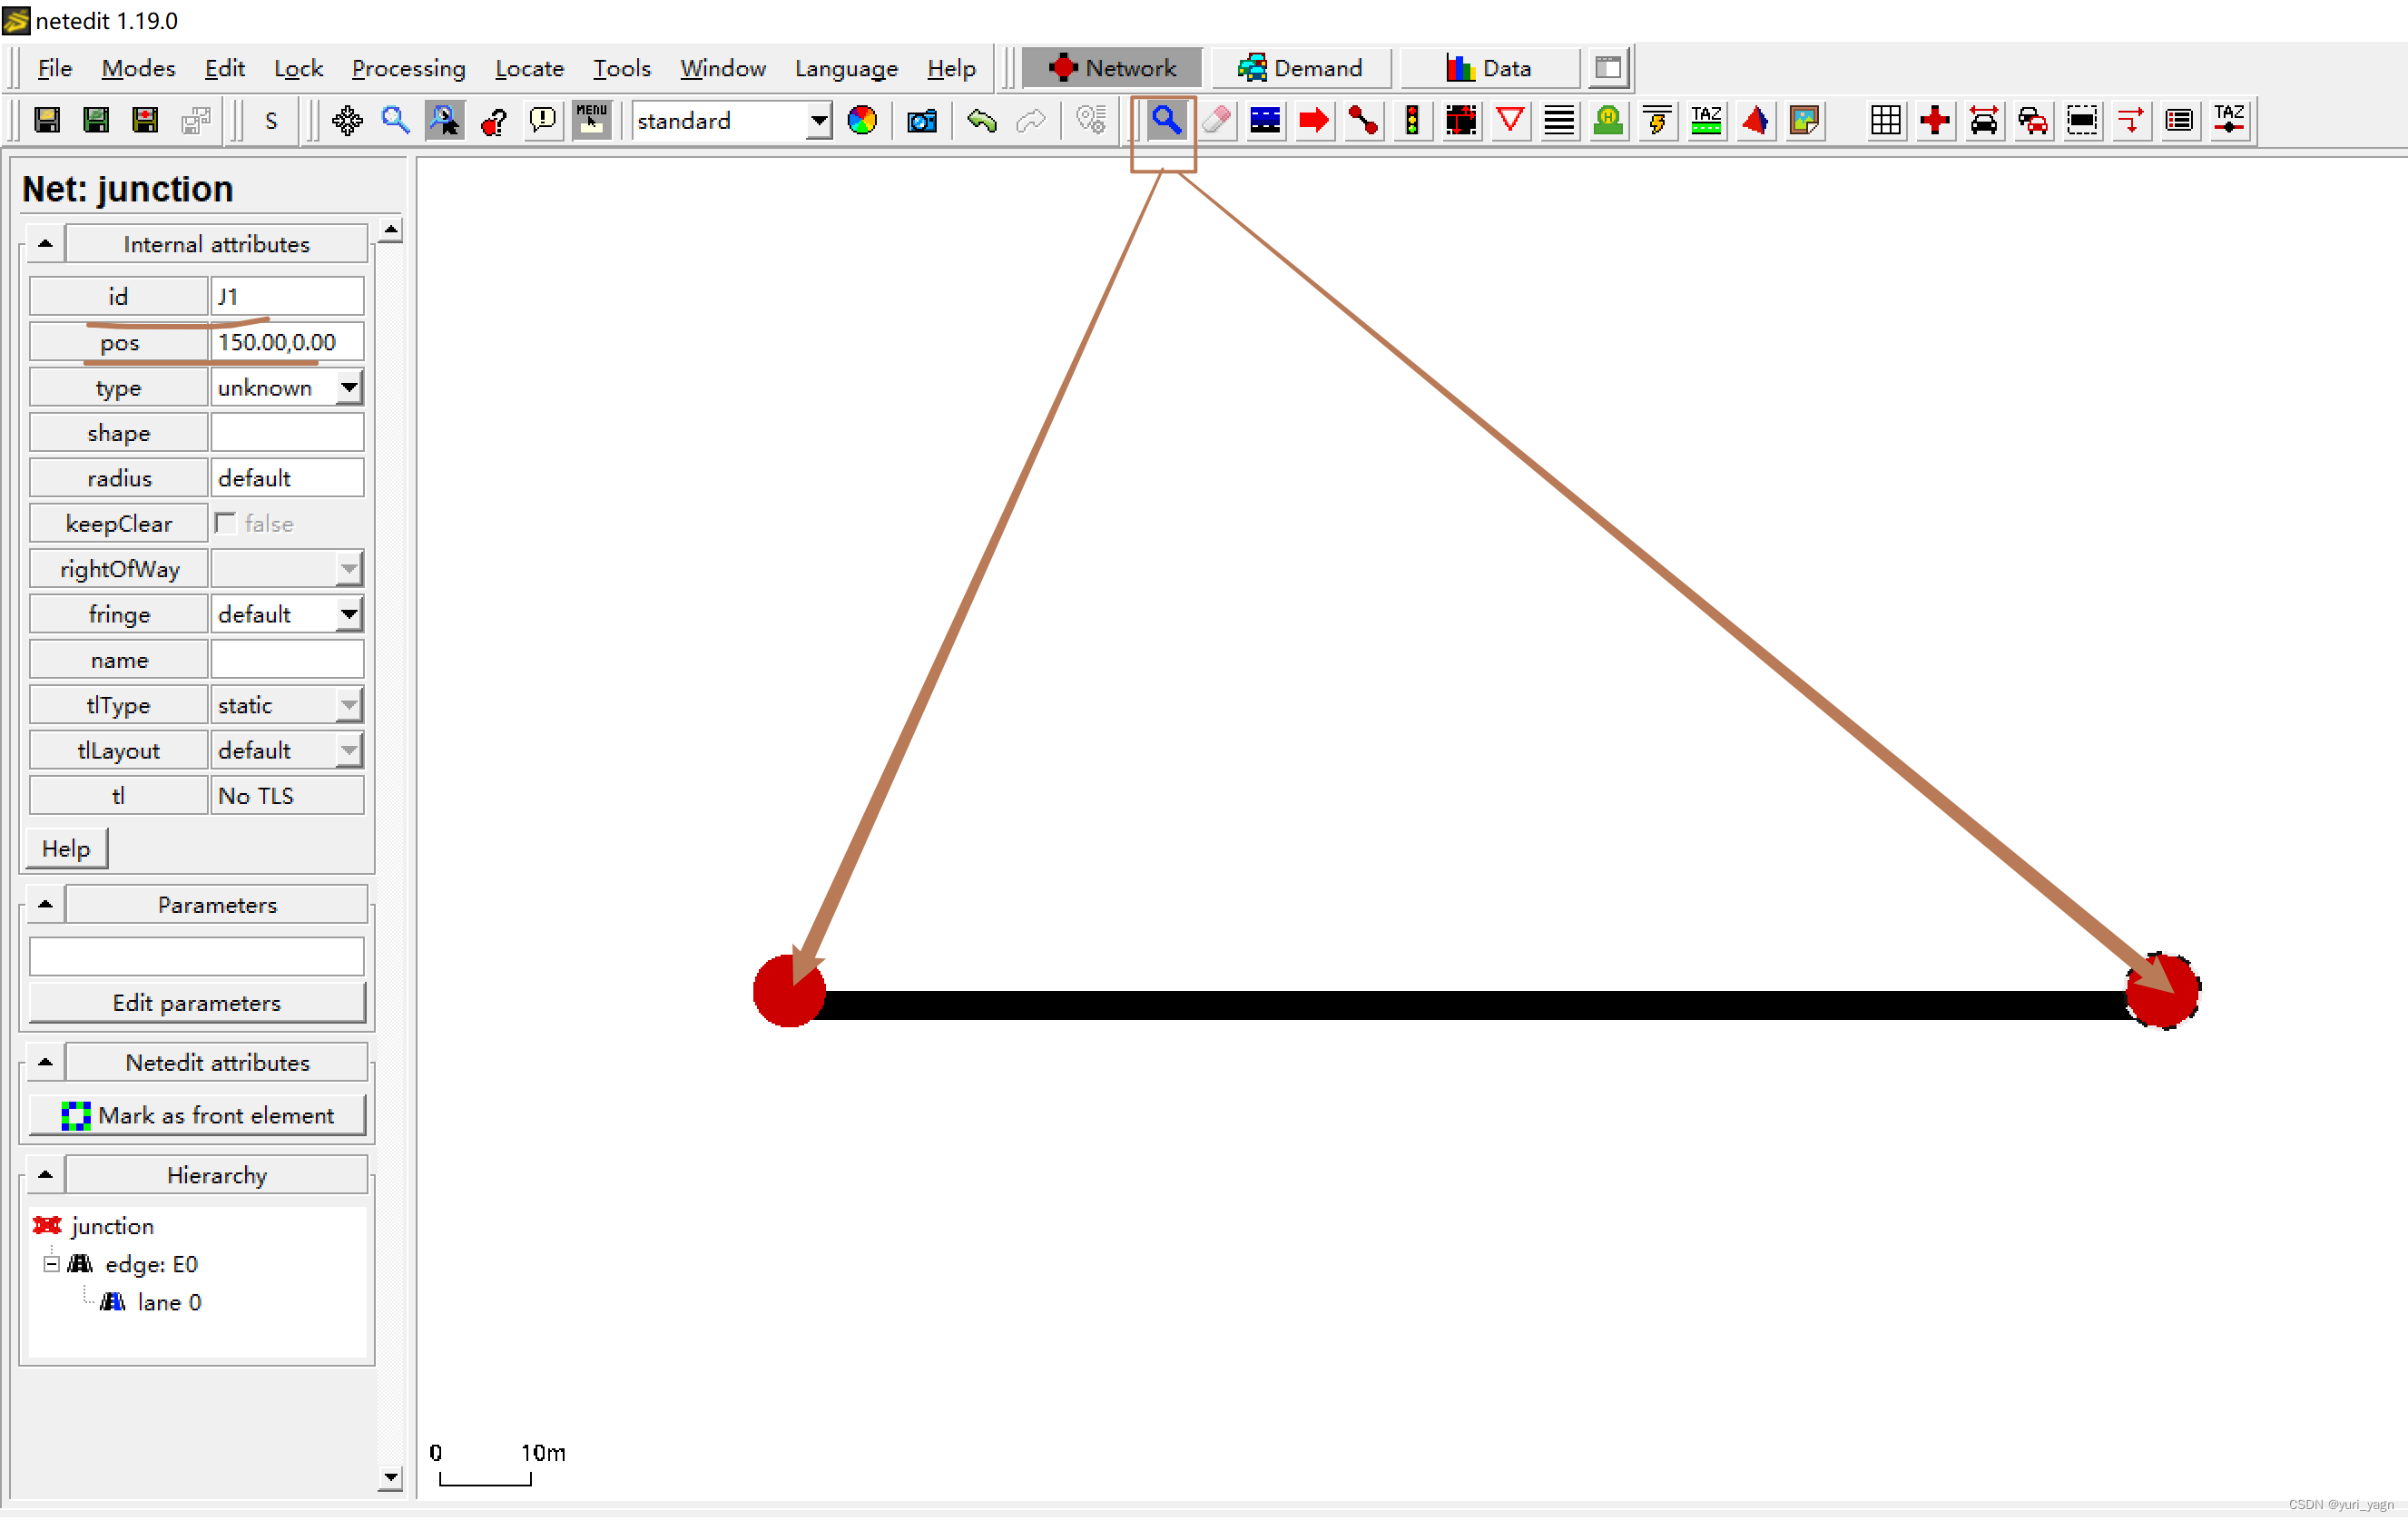Select the Connection mode icon
Viewport: 2408px width, 1520px height.
1460,121
